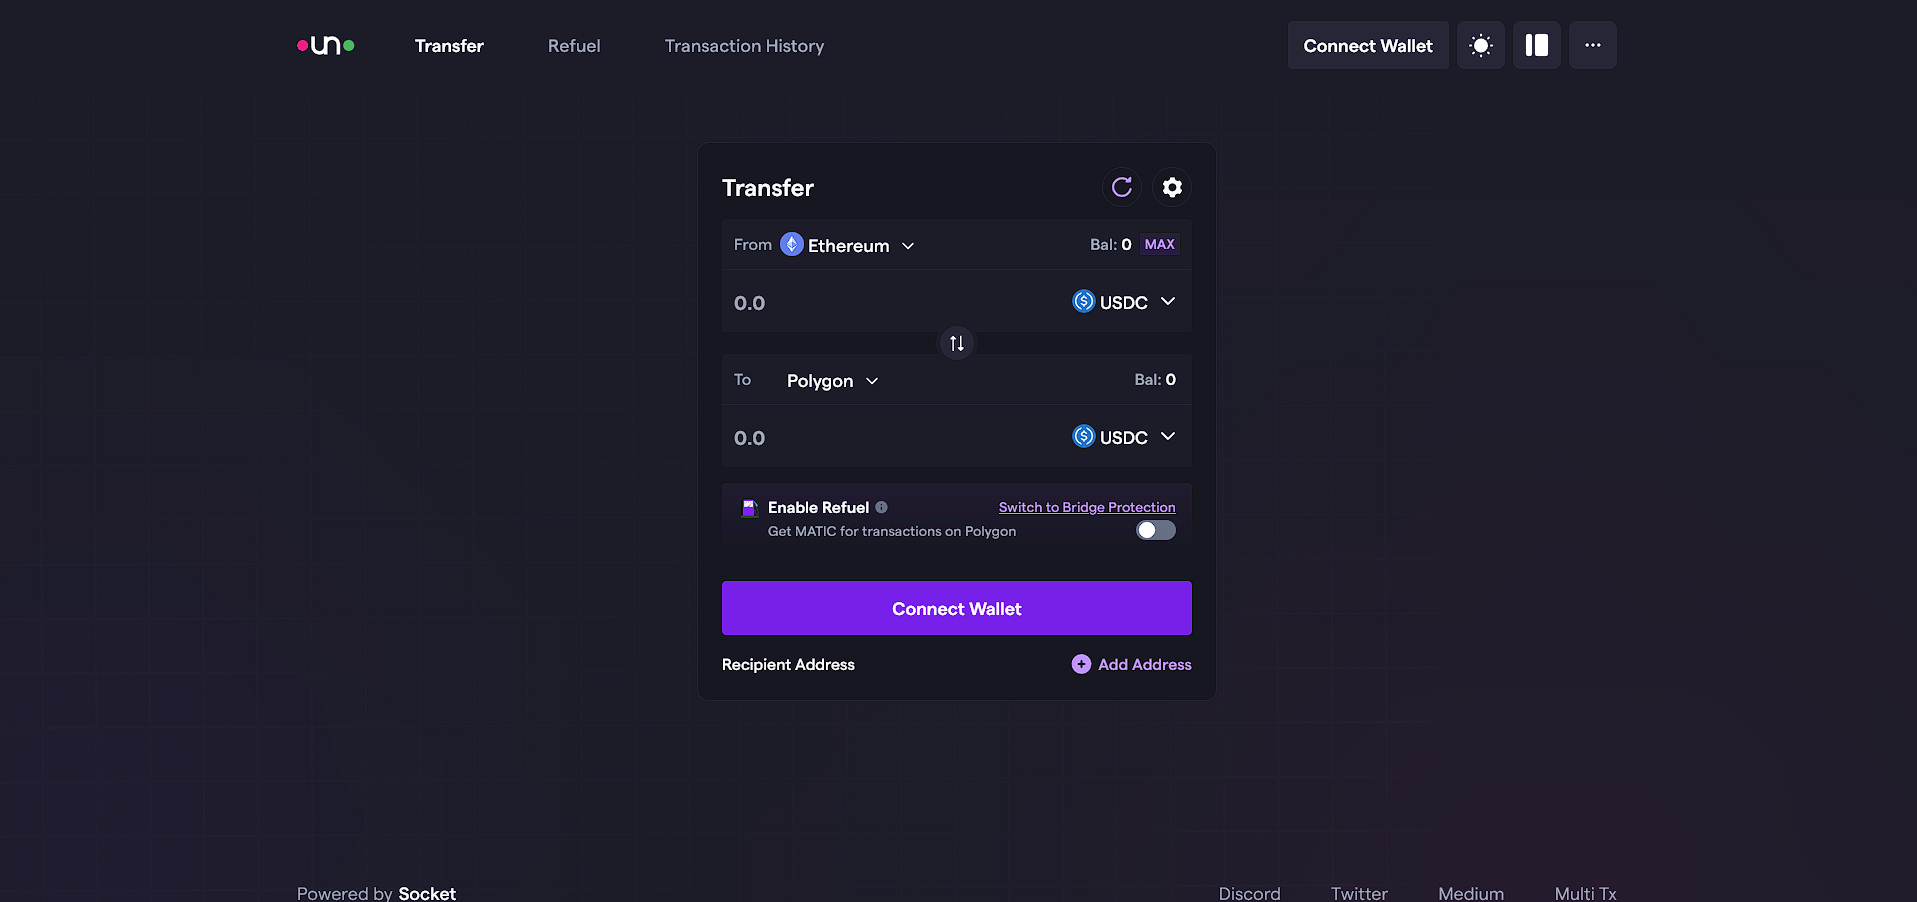Click the Bungee logo icon
The image size is (1917, 902).
(x=326, y=46)
